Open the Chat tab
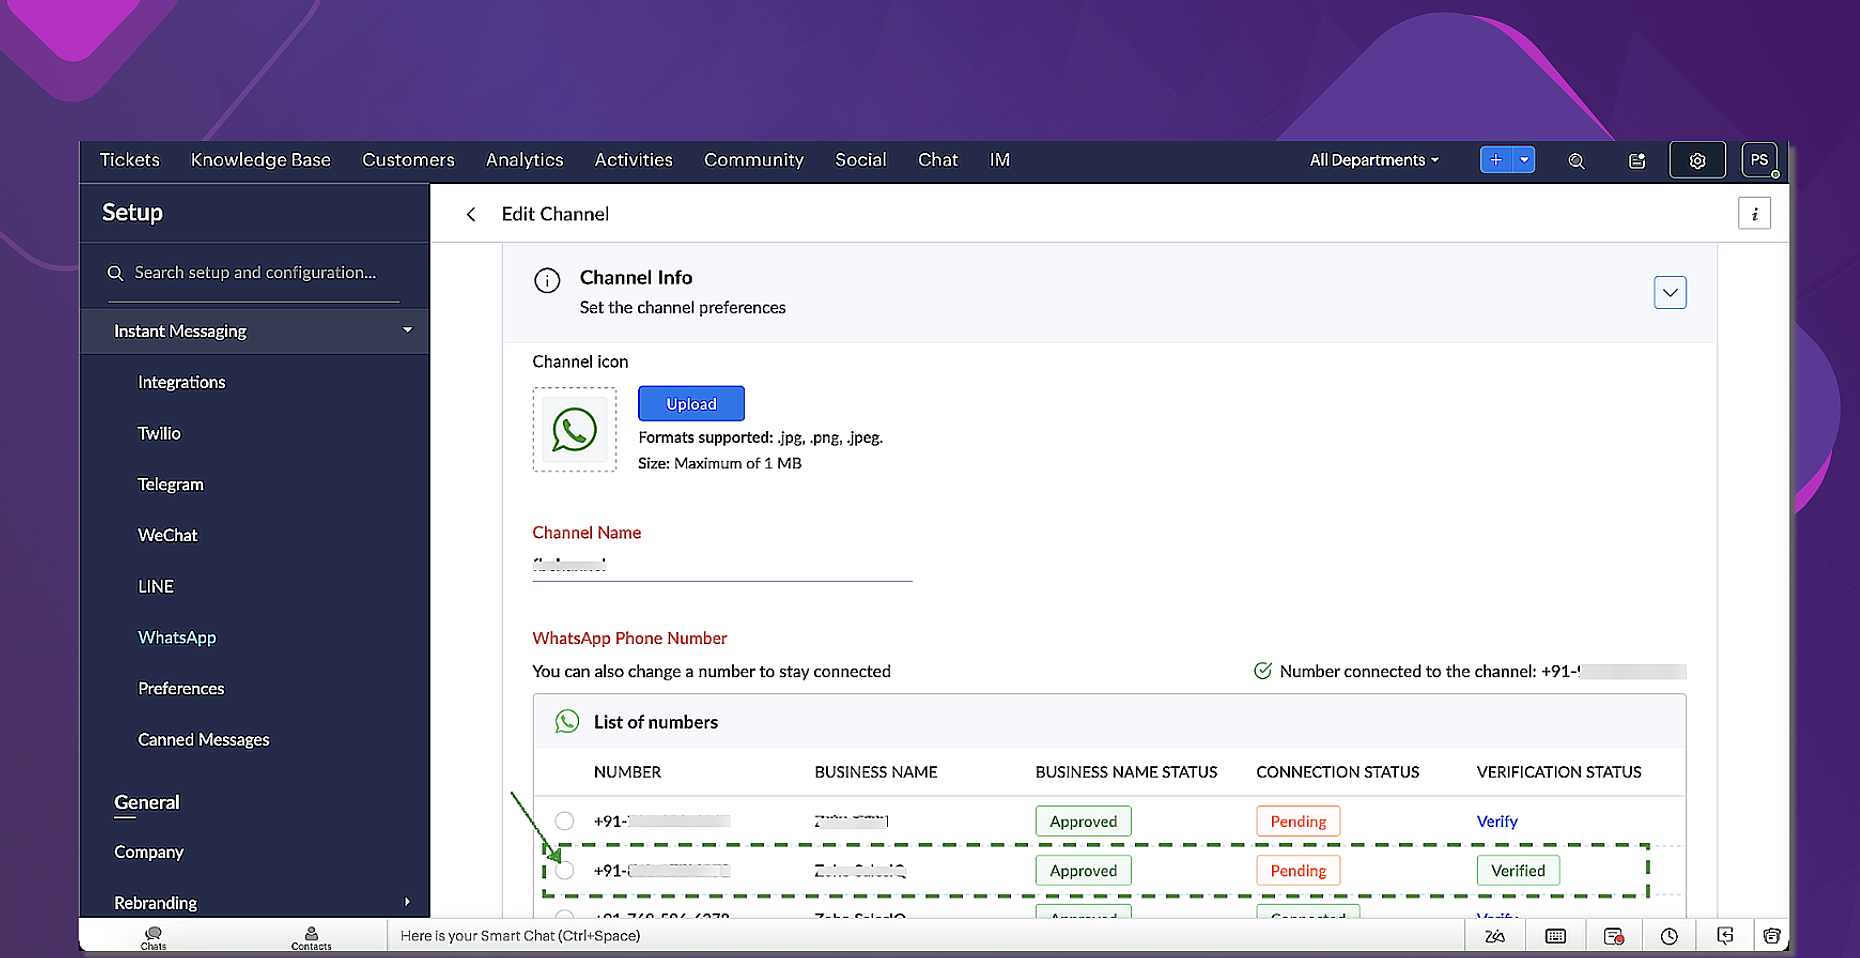 click(x=938, y=160)
